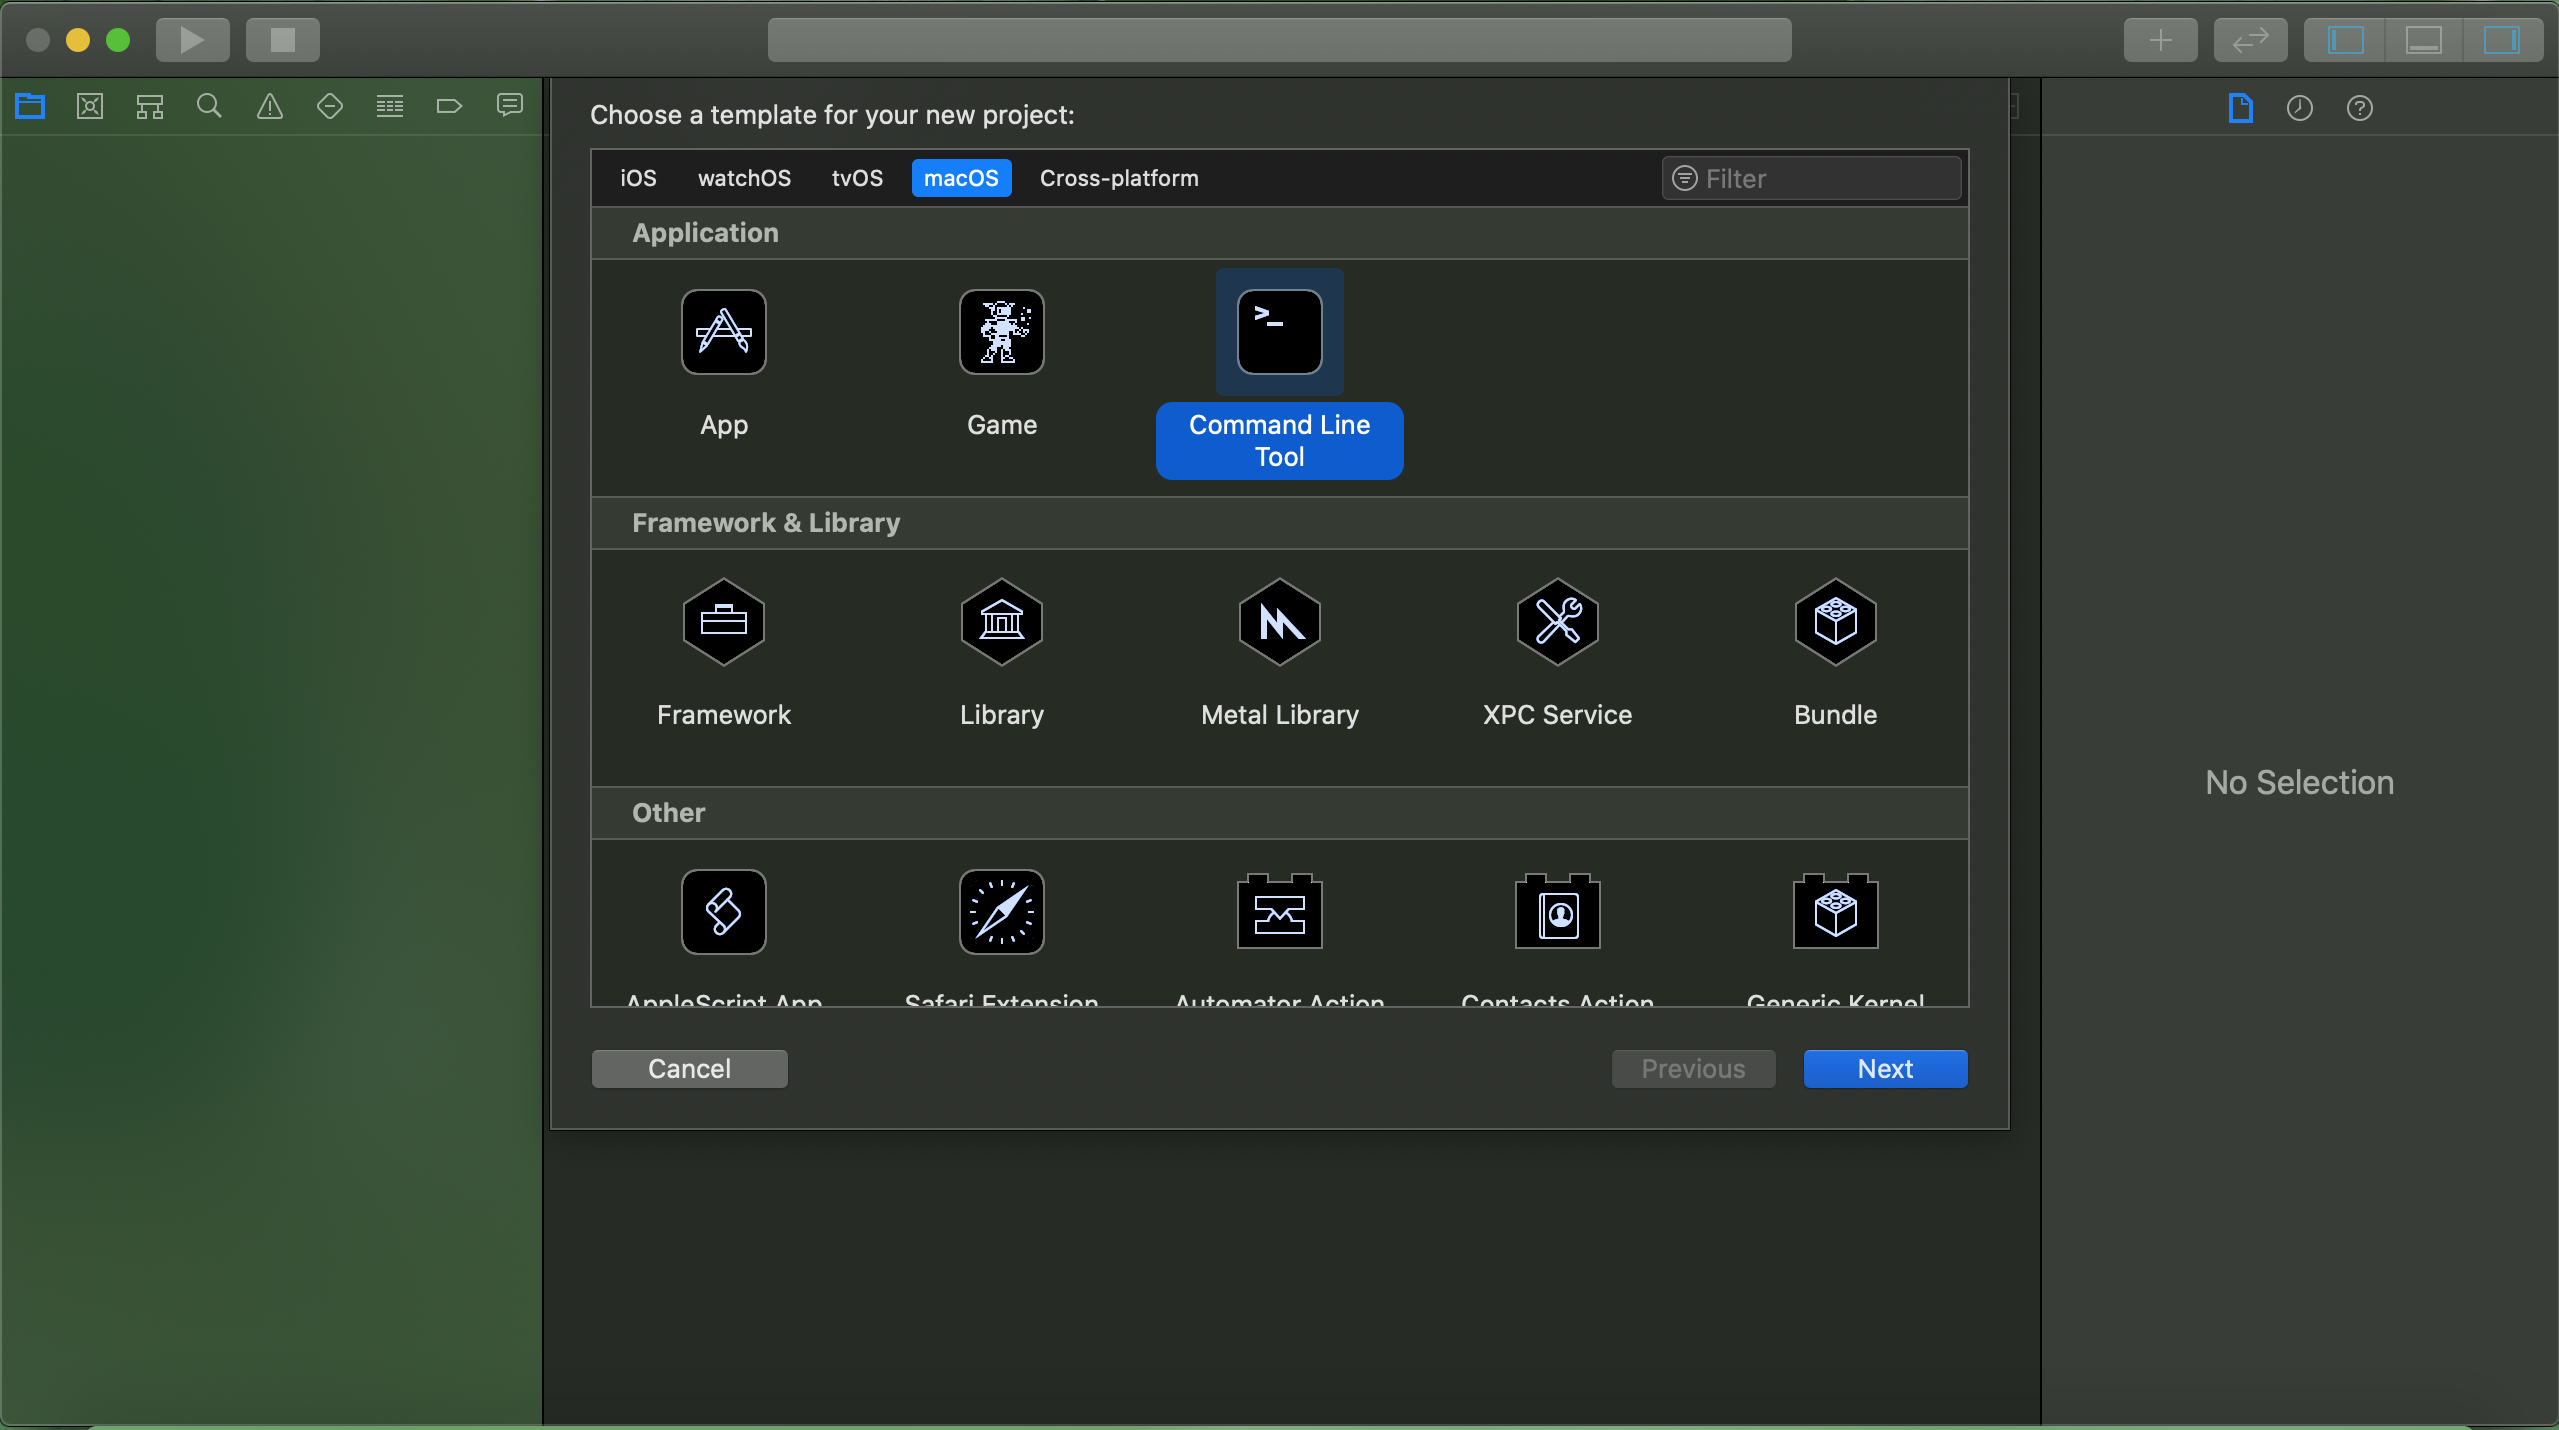Viewport: 2559px width, 1430px height.
Task: Open the Symbol navigator icon
Action: [150, 106]
